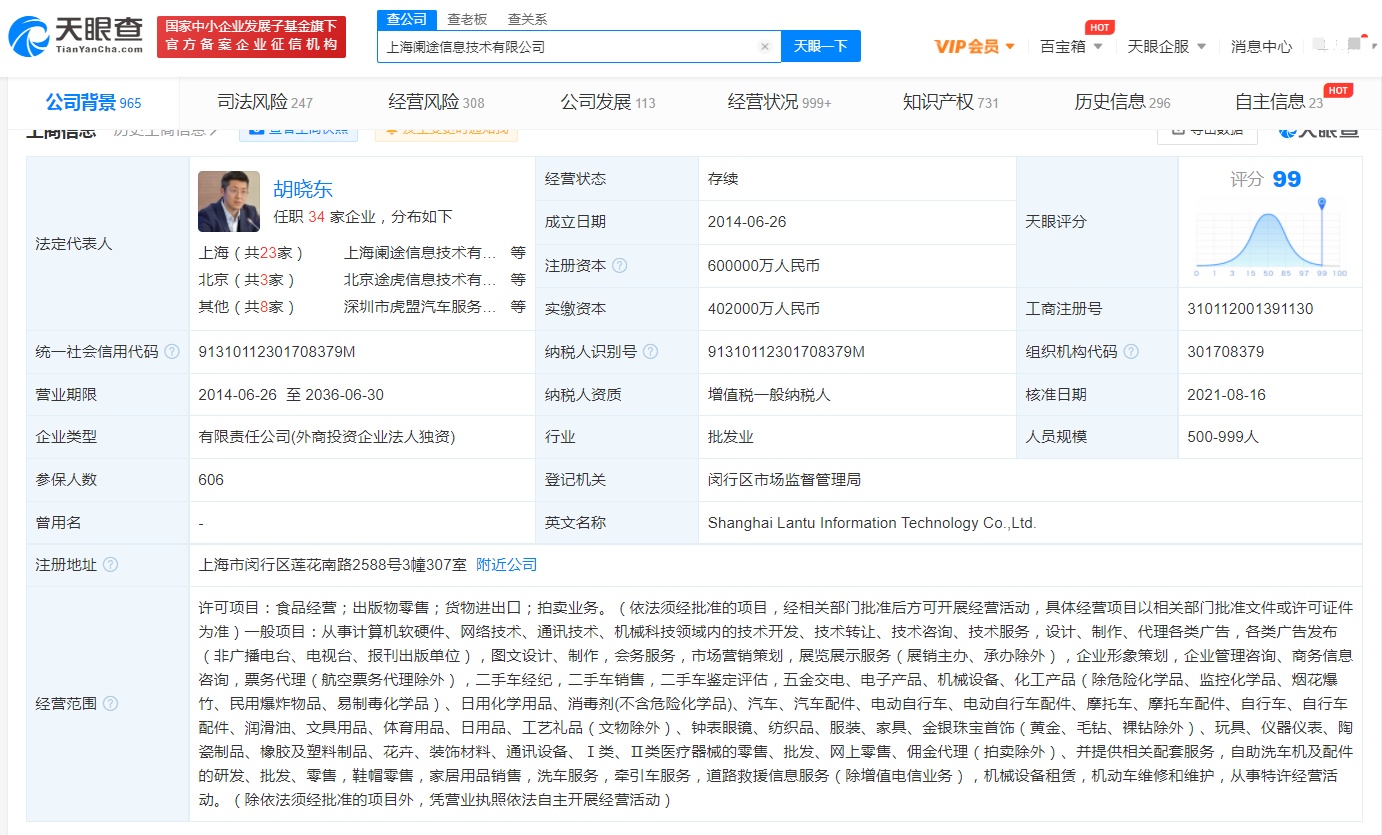Viewport: 1382px width, 835px height.
Task: Click registered capital 600000万人民币
Action: [763, 266]
